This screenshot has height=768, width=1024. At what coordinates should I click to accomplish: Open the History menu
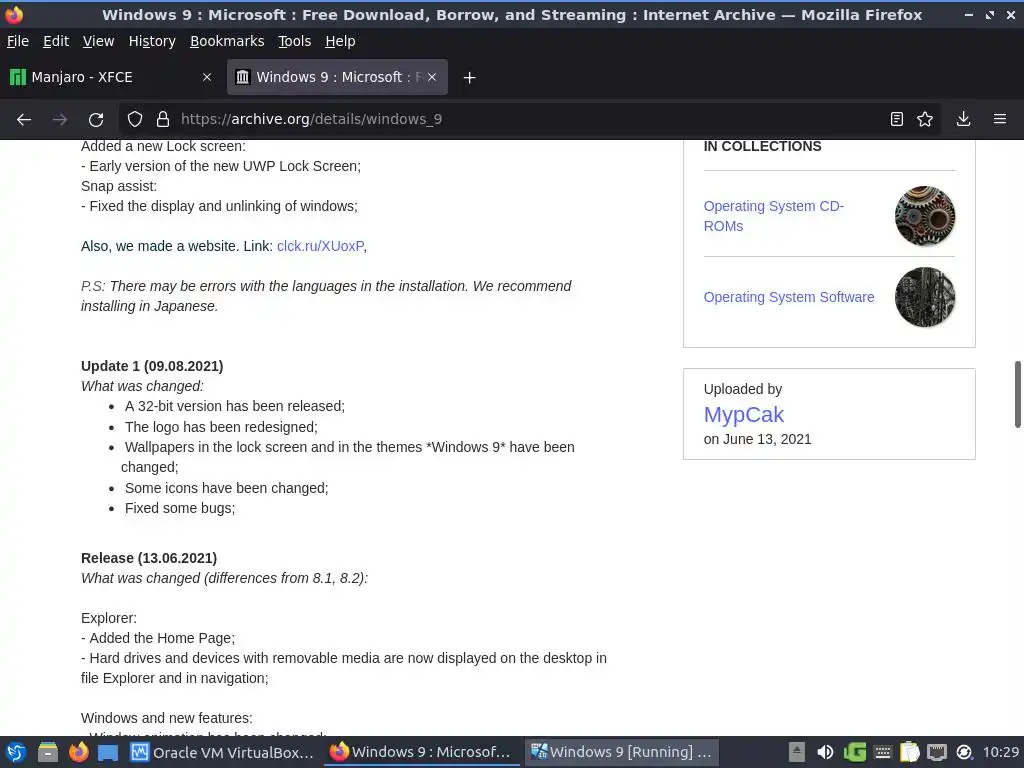152,41
